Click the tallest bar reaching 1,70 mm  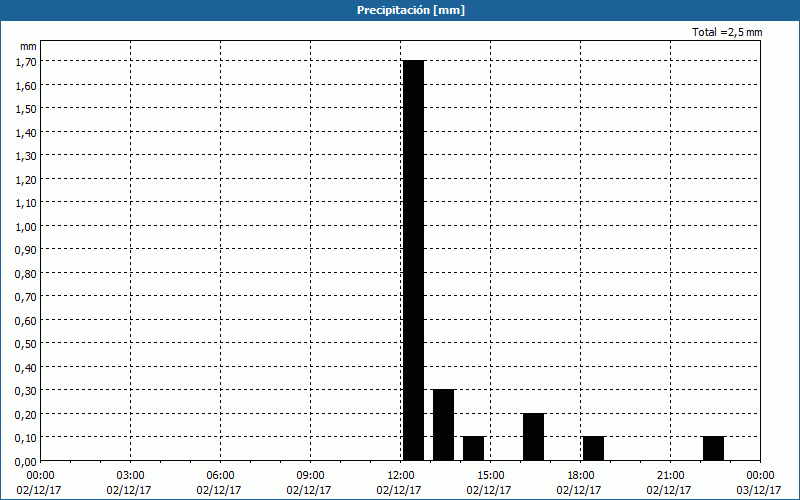pyautogui.click(x=413, y=260)
